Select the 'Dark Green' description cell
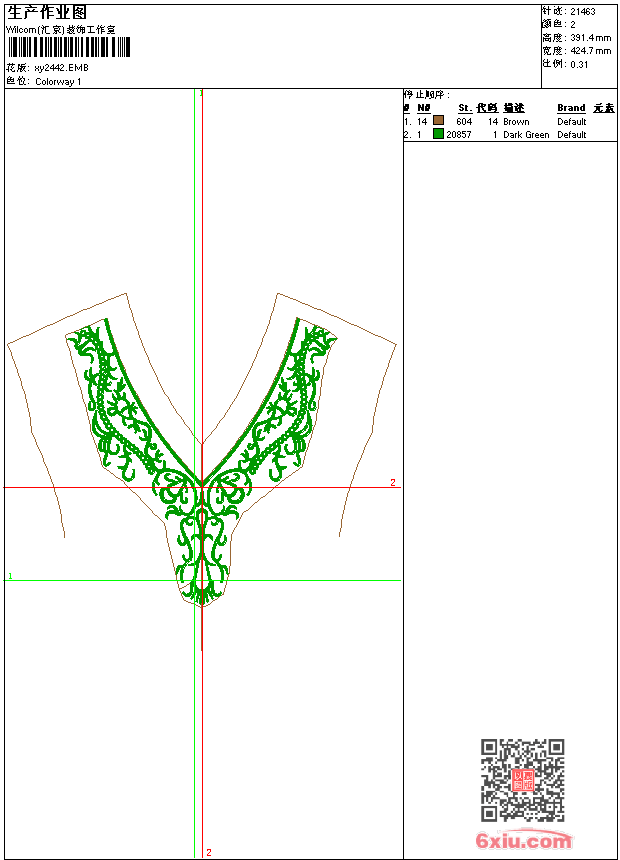Image resolution: width=620 pixels, height=860 pixels. click(526, 135)
